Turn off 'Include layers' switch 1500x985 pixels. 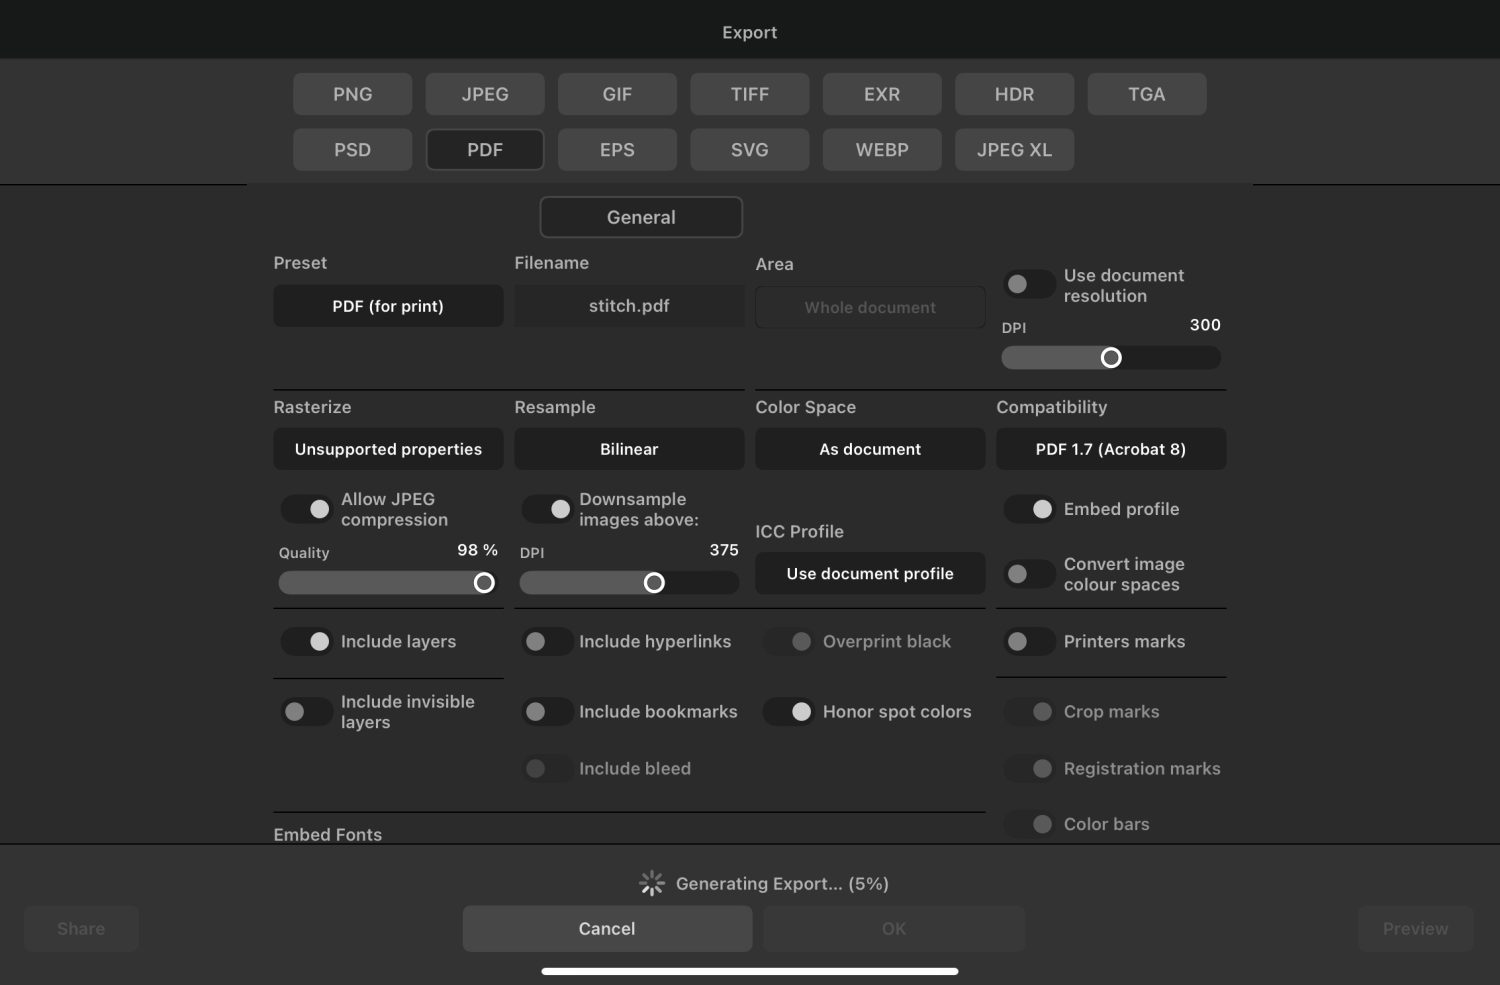tap(307, 642)
